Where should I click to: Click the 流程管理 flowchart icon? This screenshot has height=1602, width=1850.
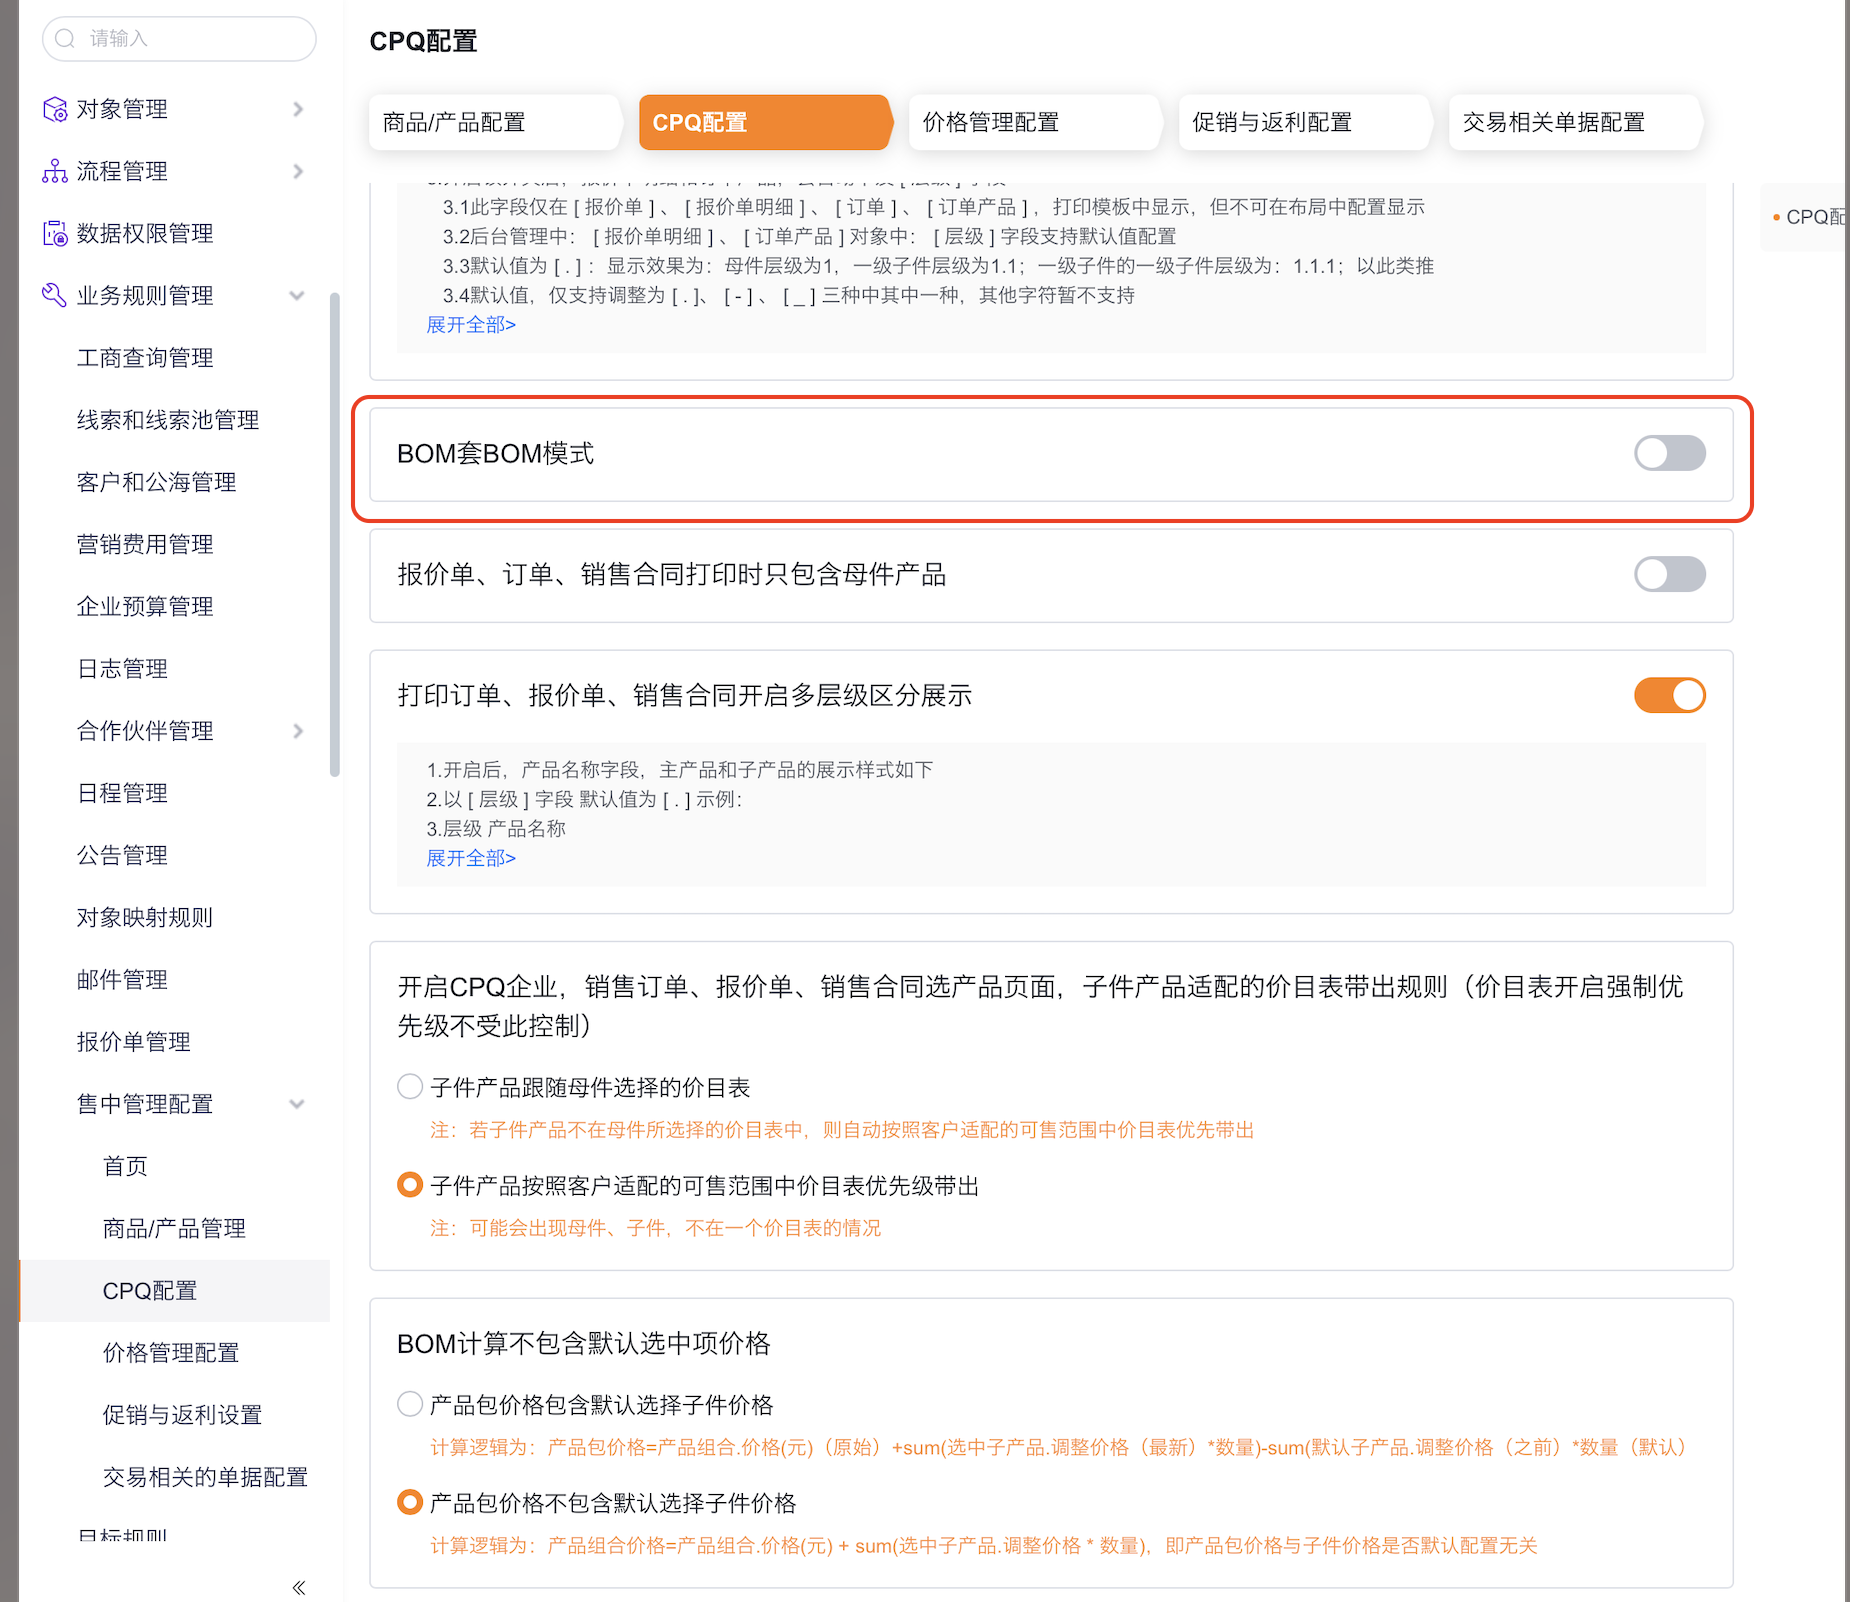pyautogui.click(x=53, y=171)
